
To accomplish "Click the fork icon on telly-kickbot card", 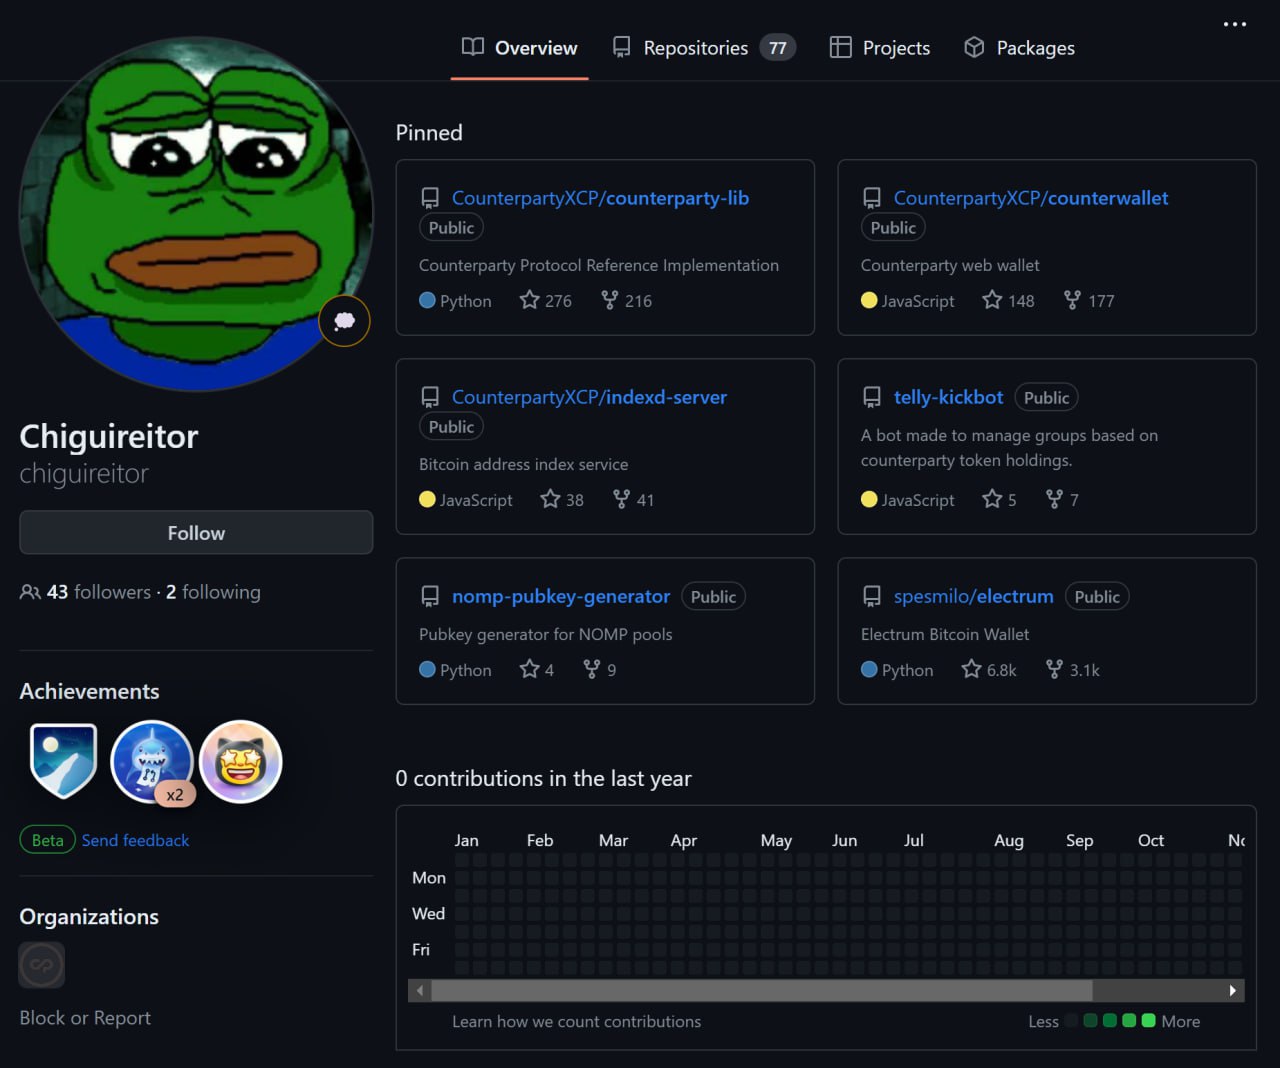I will [1054, 498].
